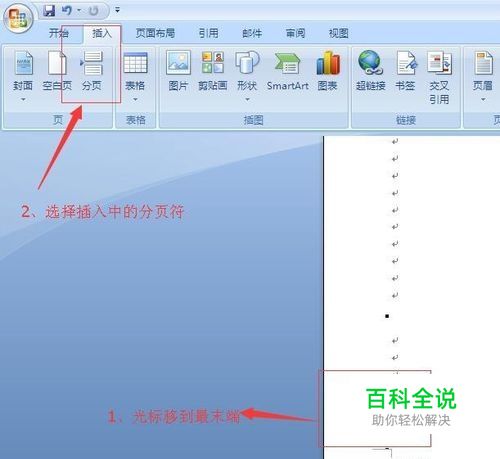500x459 pixels.
Task: Click the Office button logo
Action: tap(18, 18)
